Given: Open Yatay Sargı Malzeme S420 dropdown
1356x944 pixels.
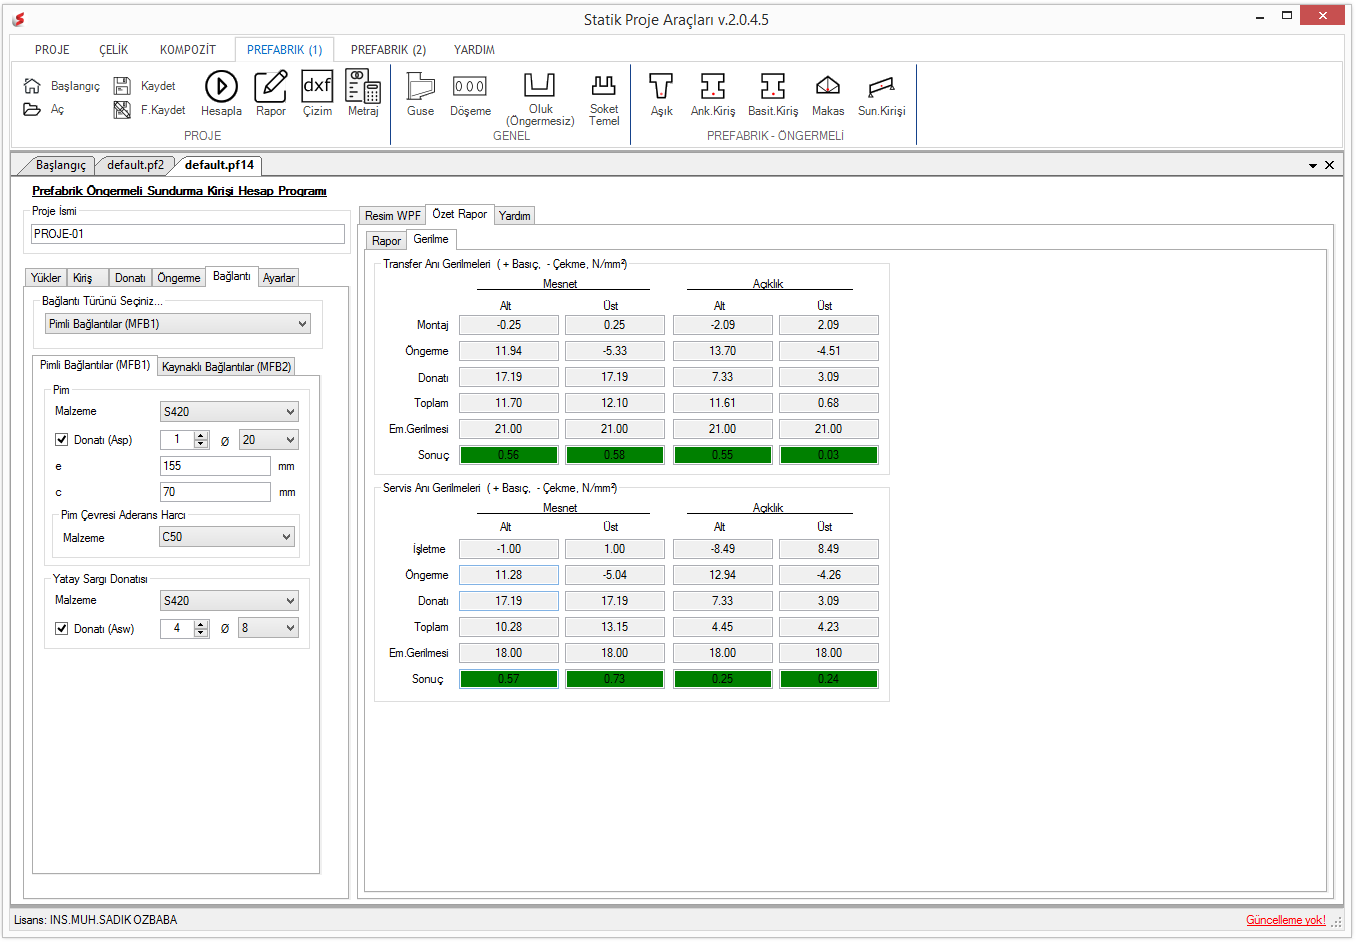Looking at the screenshot, I should point(229,601).
